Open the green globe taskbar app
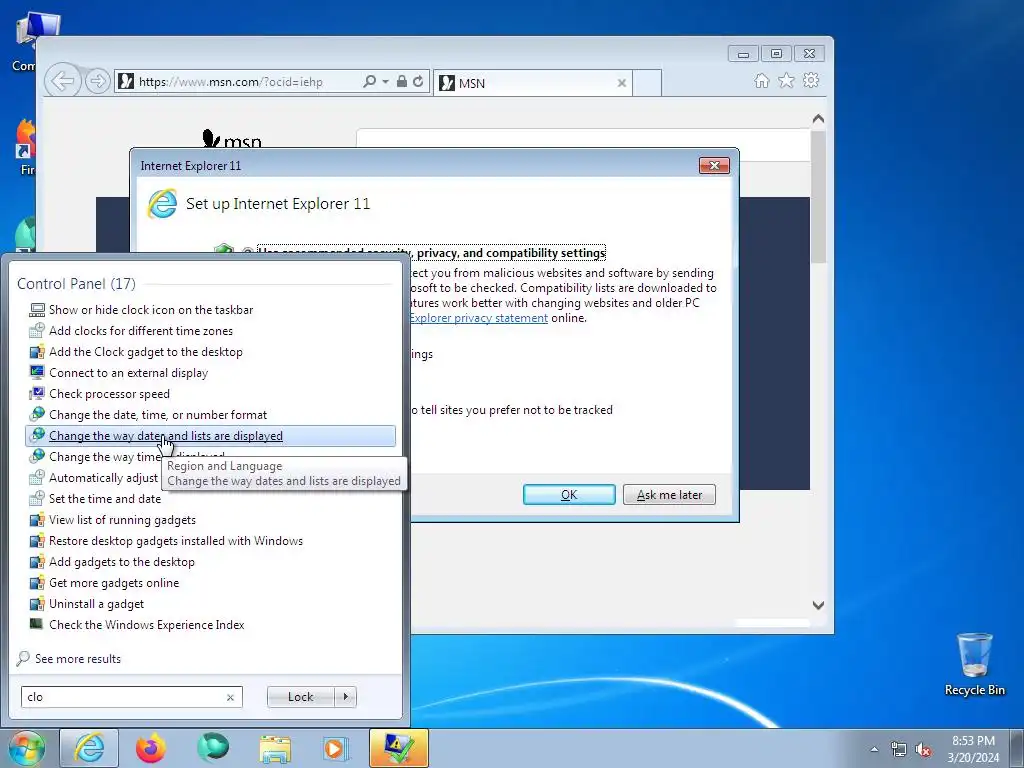This screenshot has height=768, width=1024. 213,748
